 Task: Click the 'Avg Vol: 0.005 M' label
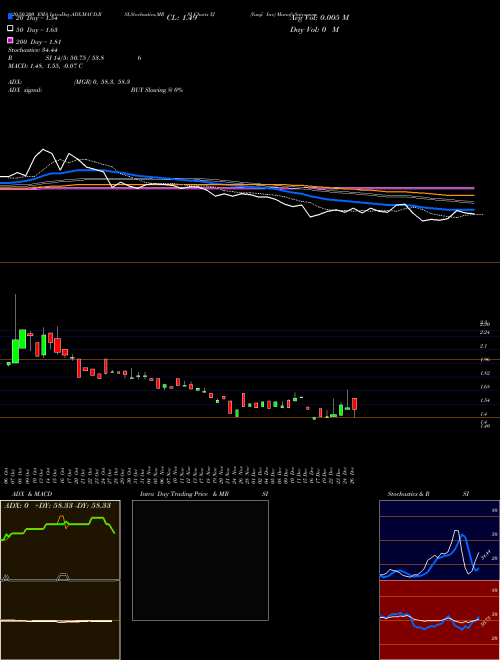coord(319,18)
